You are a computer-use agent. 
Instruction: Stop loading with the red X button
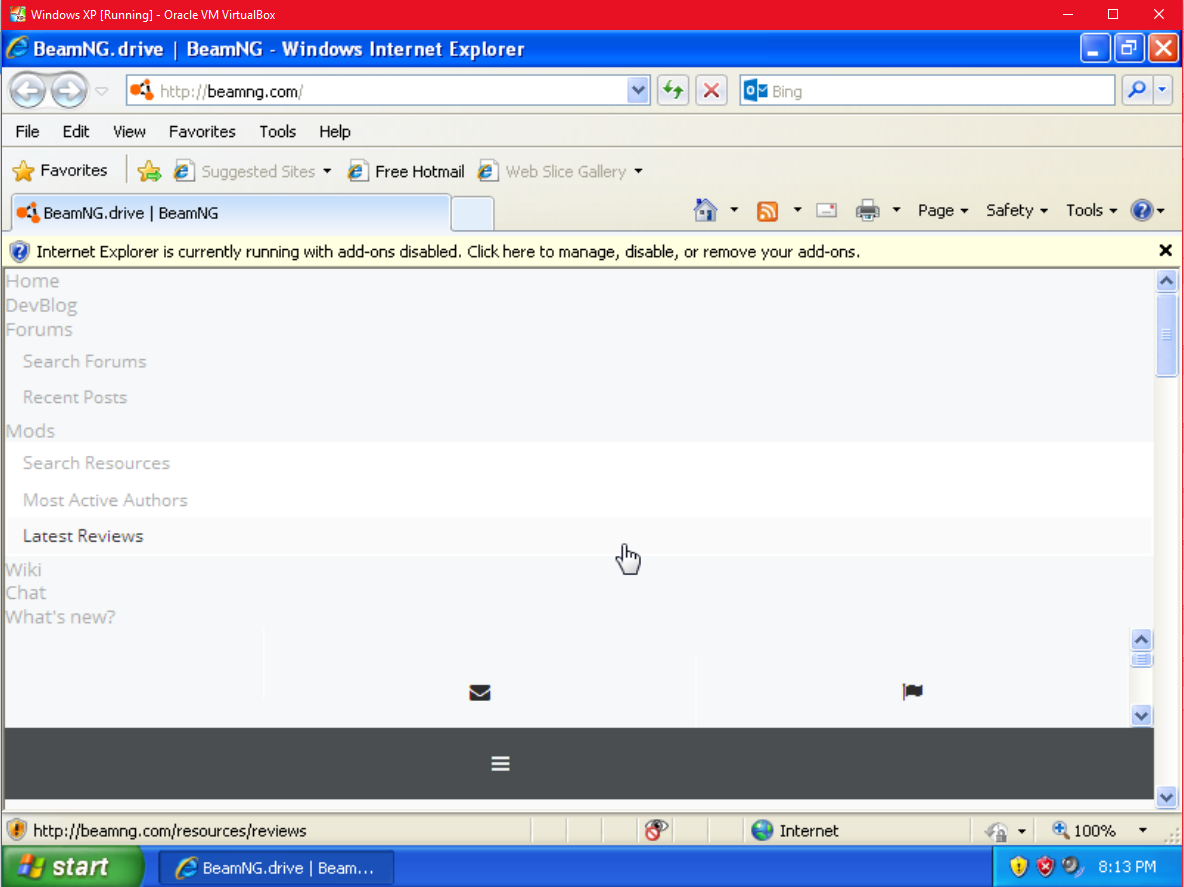pyautogui.click(x=711, y=91)
